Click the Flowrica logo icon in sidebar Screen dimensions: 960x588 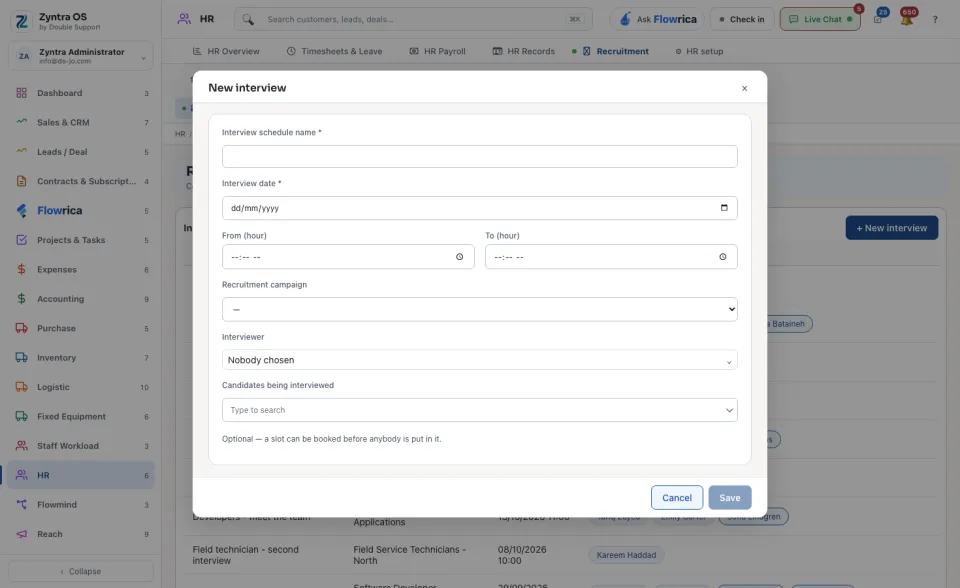coord(21,210)
